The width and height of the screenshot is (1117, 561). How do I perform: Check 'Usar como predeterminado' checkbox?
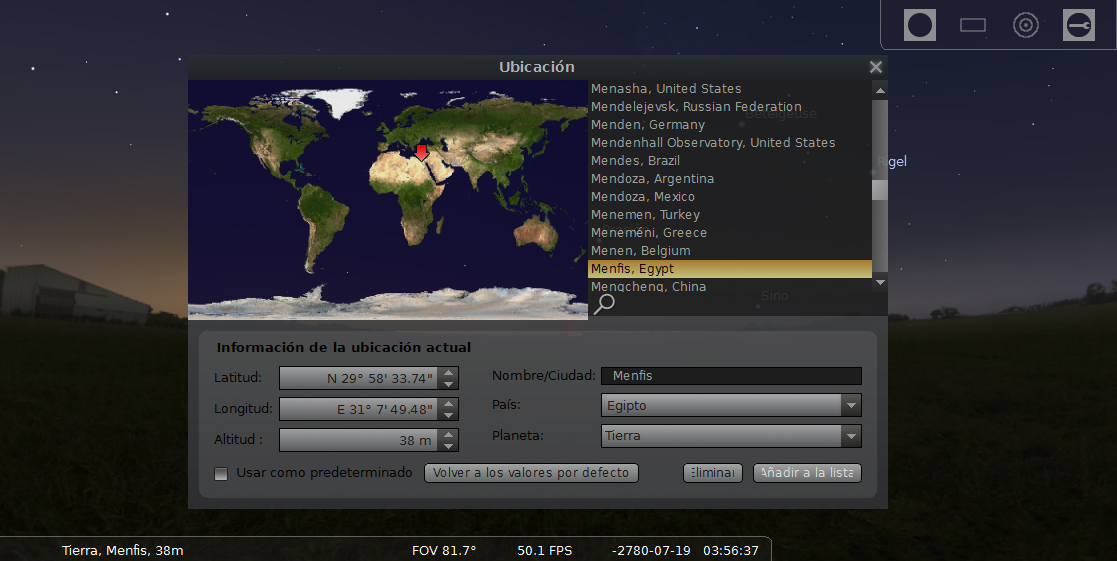(222, 473)
